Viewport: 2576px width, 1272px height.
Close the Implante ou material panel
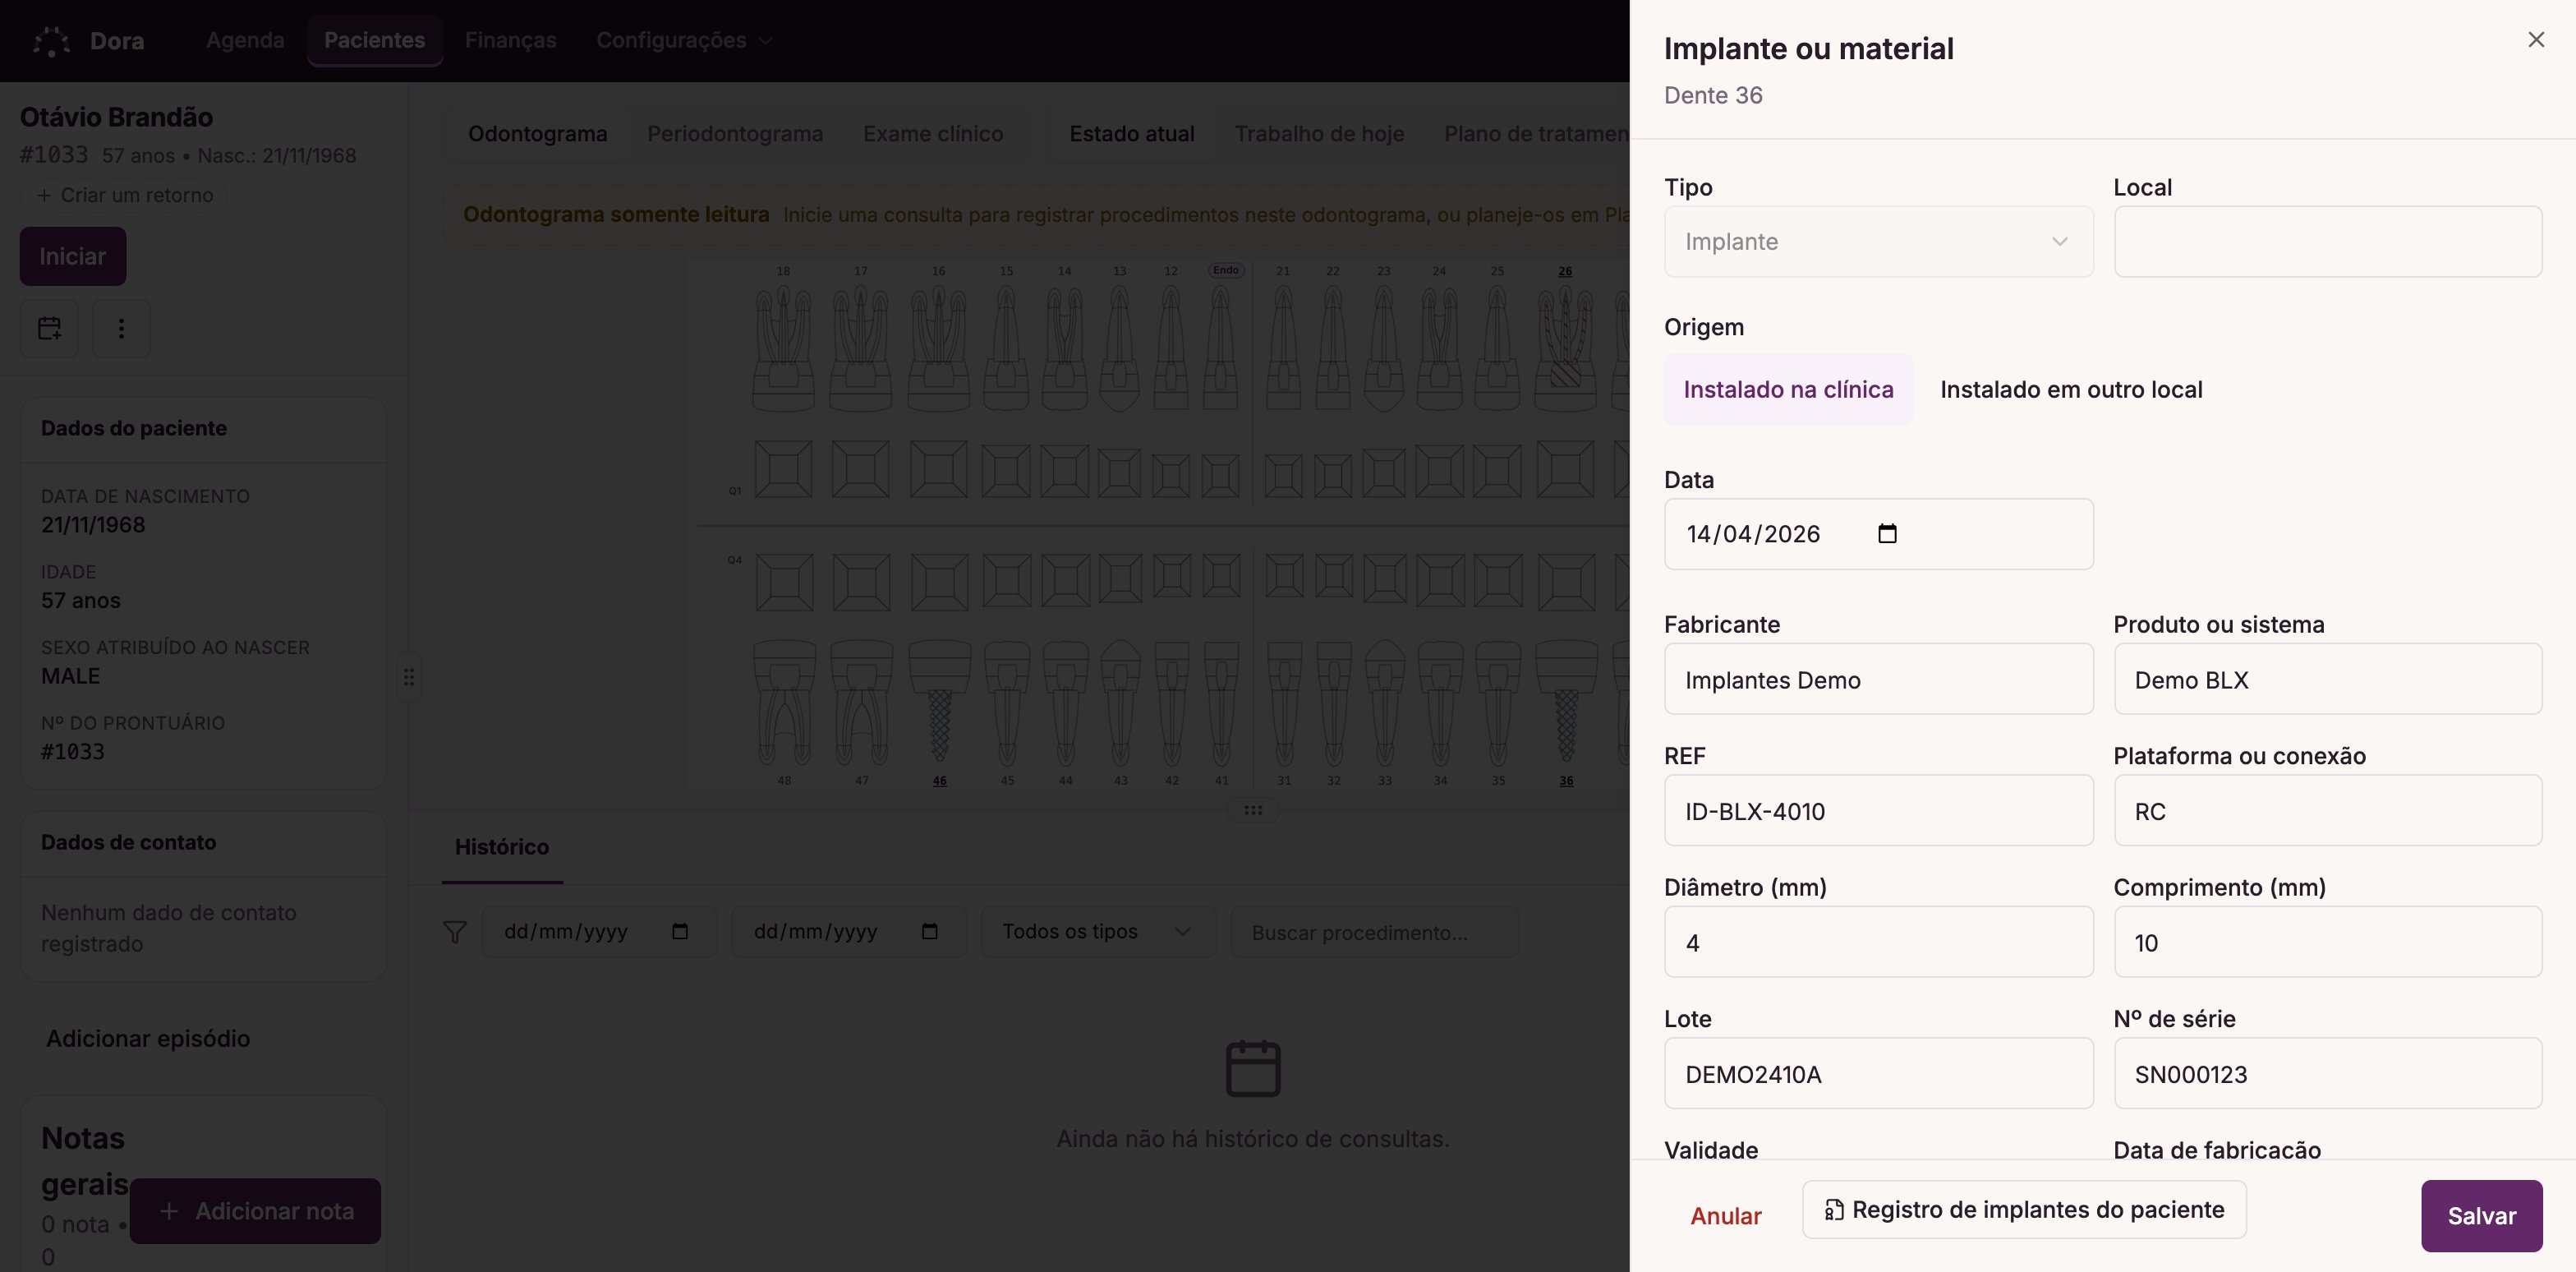tap(2535, 40)
